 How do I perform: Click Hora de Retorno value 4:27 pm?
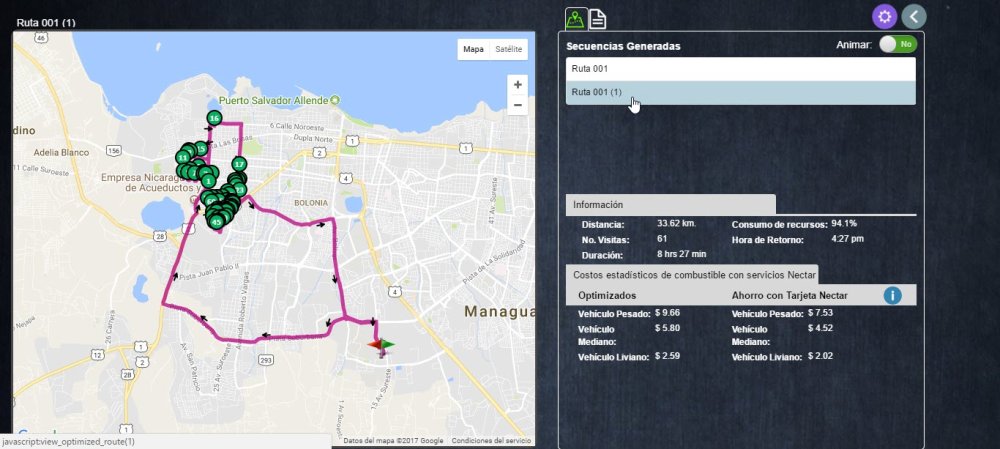point(848,239)
